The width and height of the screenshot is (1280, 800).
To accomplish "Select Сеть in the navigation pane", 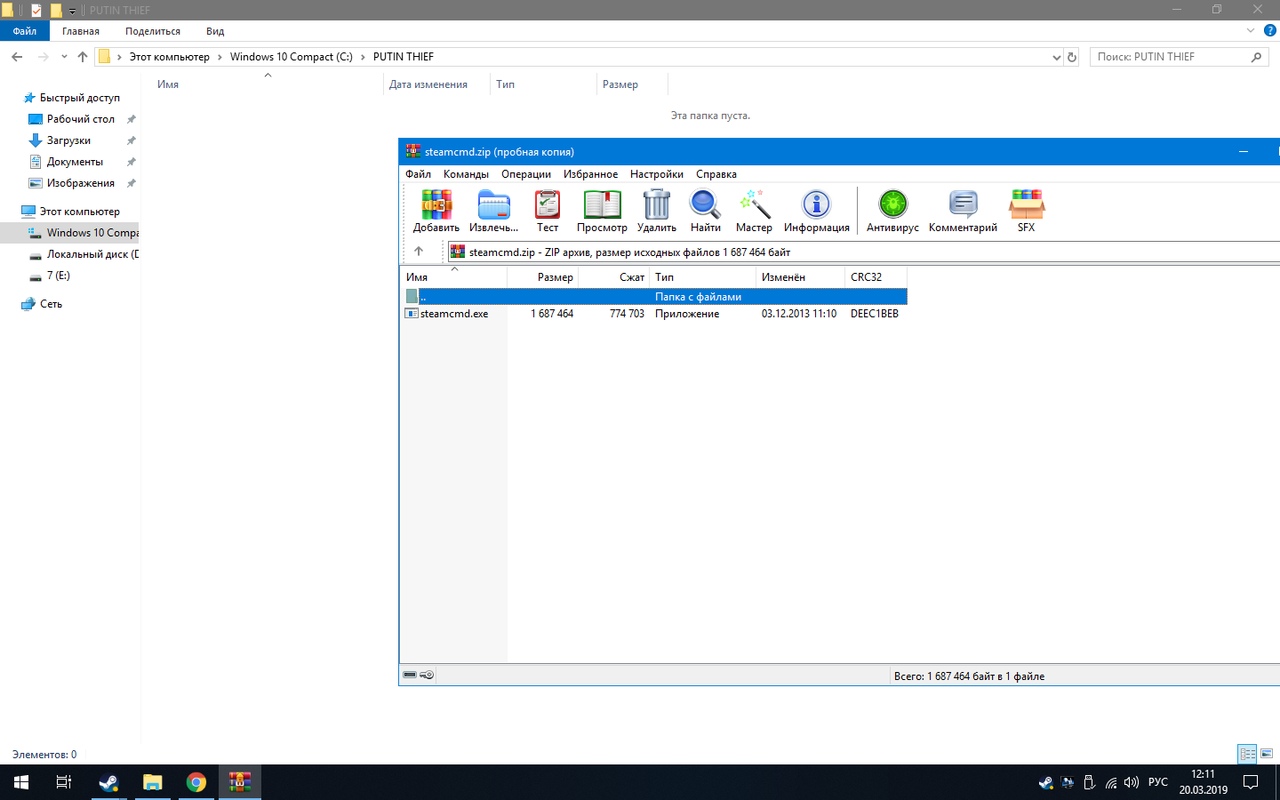I will (x=51, y=304).
